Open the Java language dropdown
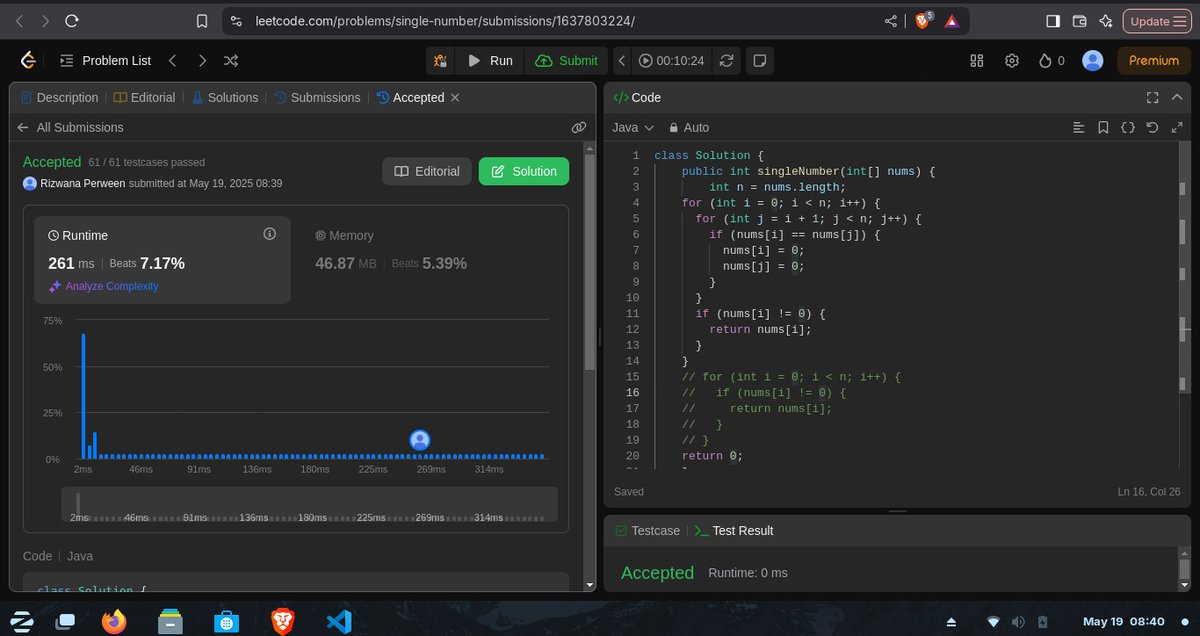 pos(633,127)
